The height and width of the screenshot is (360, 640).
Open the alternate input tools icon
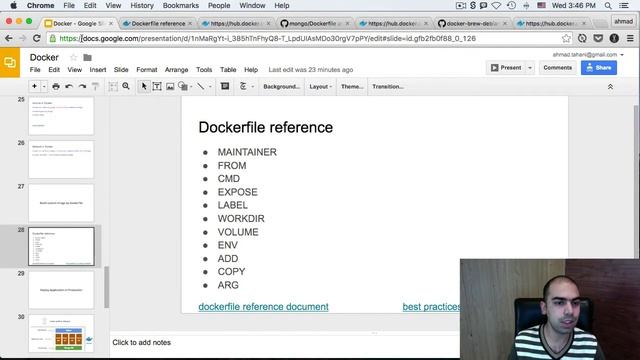click(243, 86)
